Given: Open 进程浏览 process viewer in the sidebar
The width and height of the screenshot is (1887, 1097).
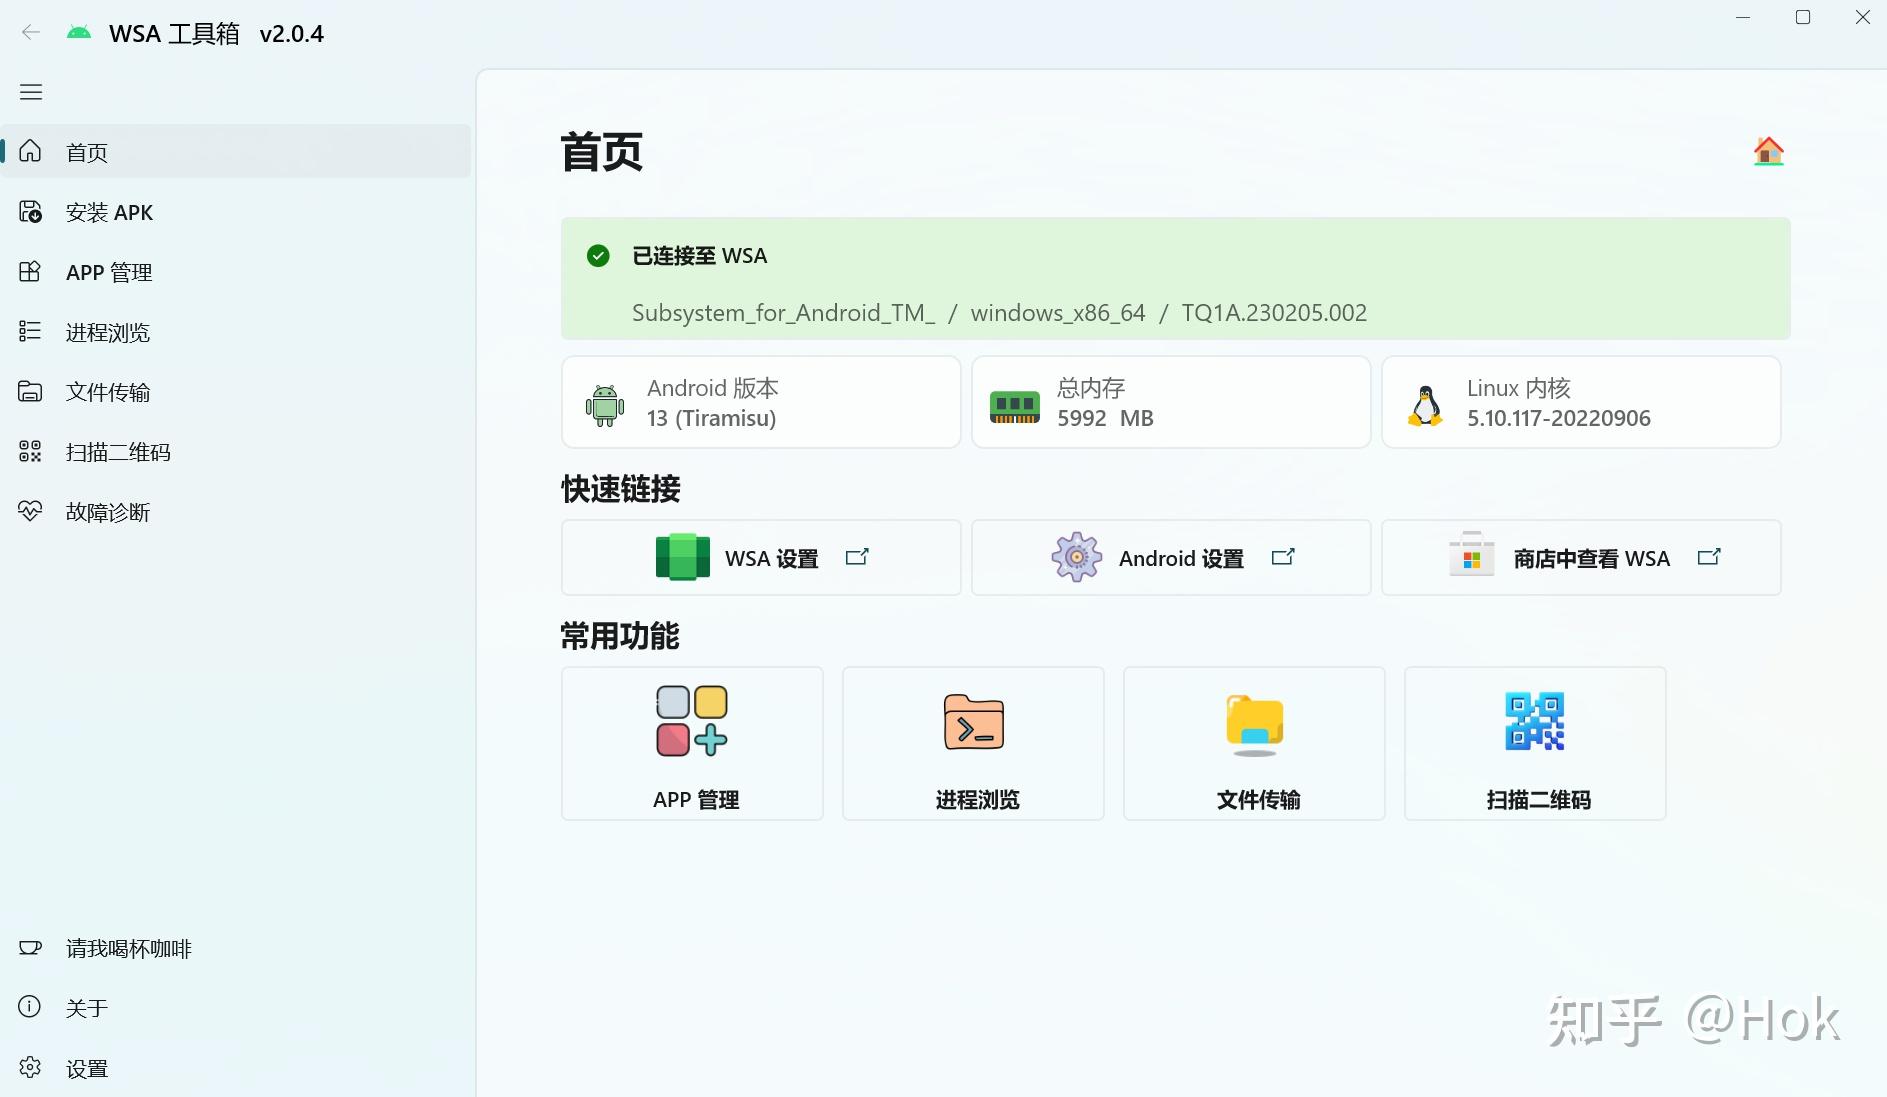Looking at the screenshot, I should 105,332.
